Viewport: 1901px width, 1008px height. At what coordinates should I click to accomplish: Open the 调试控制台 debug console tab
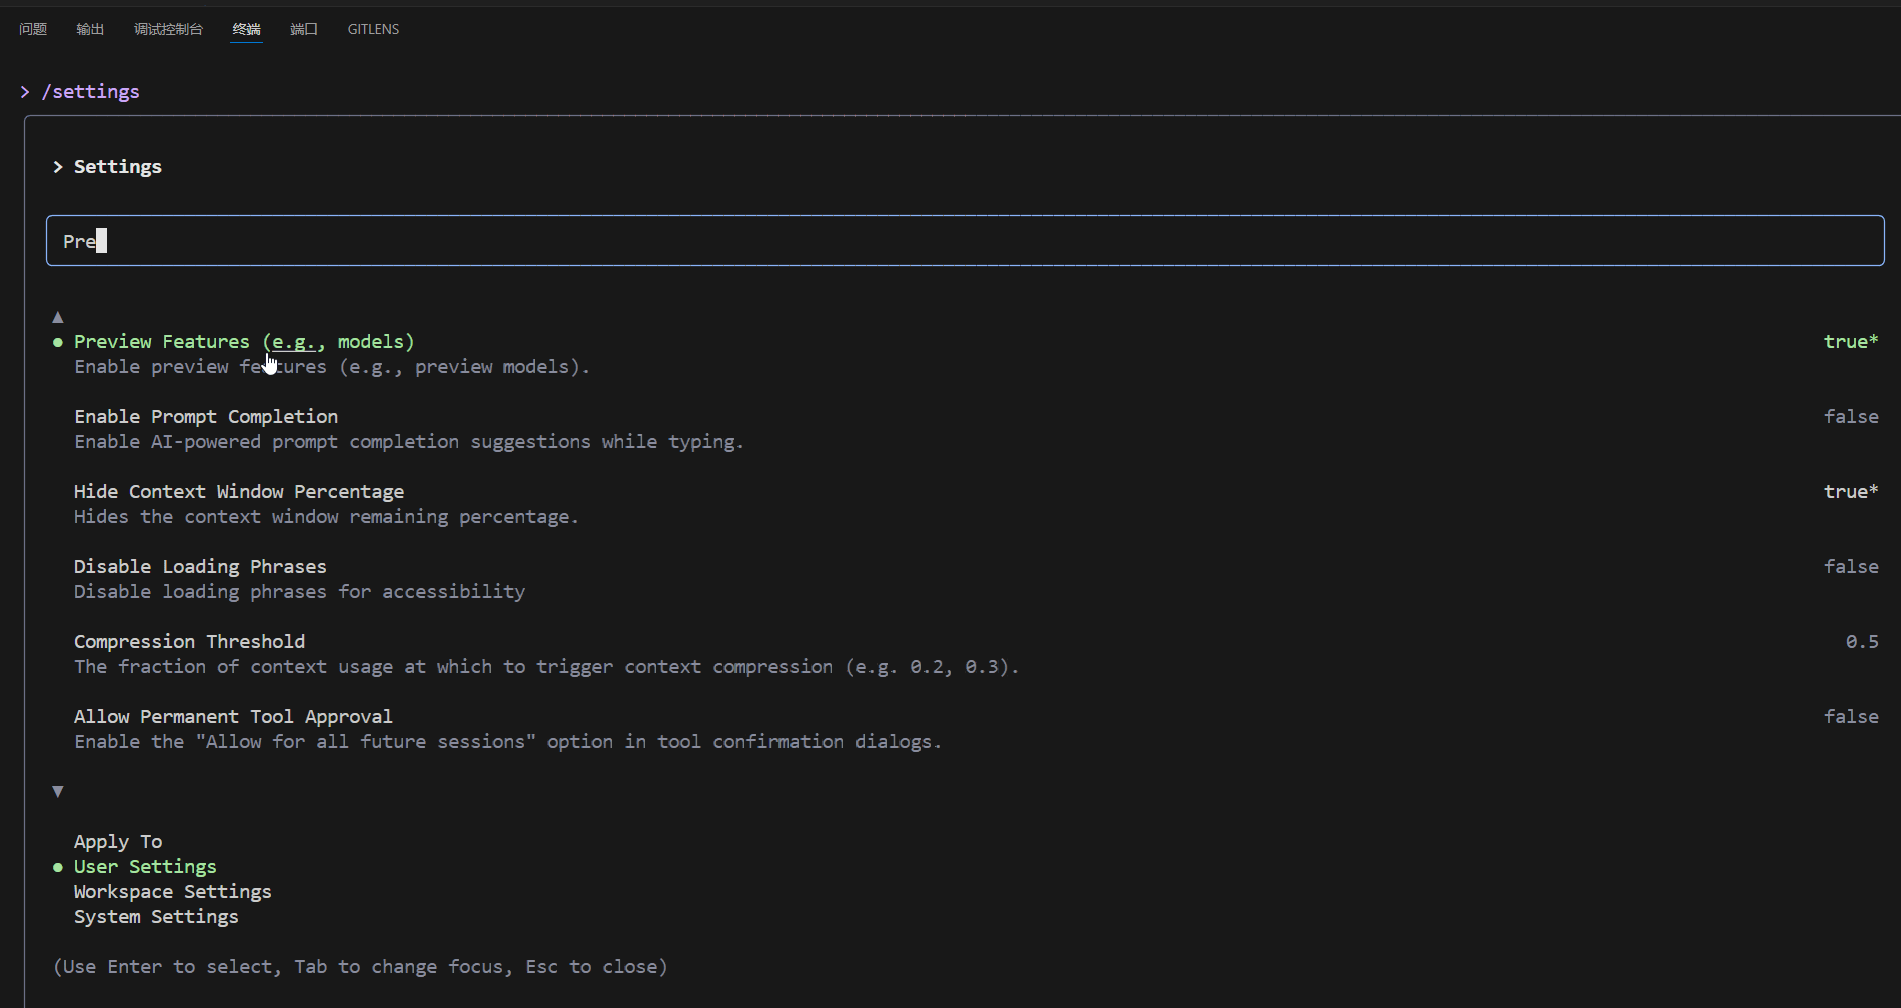click(168, 29)
